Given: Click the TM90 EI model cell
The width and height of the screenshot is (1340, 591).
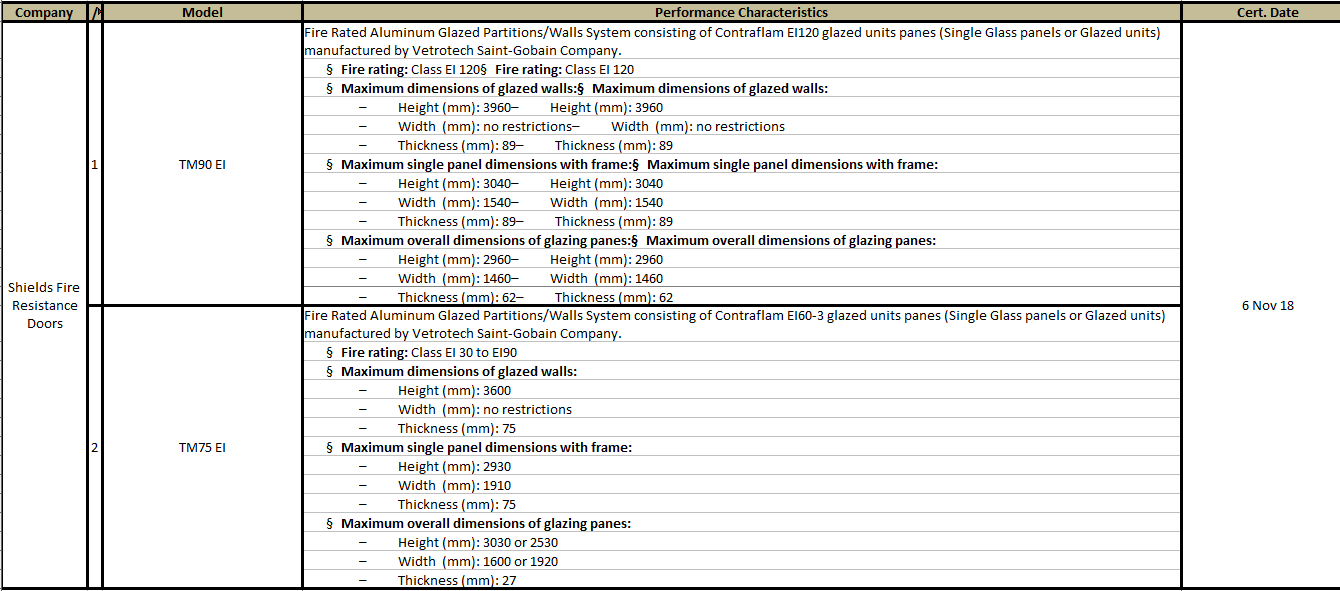Looking at the screenshot, I should pos(202,164).
